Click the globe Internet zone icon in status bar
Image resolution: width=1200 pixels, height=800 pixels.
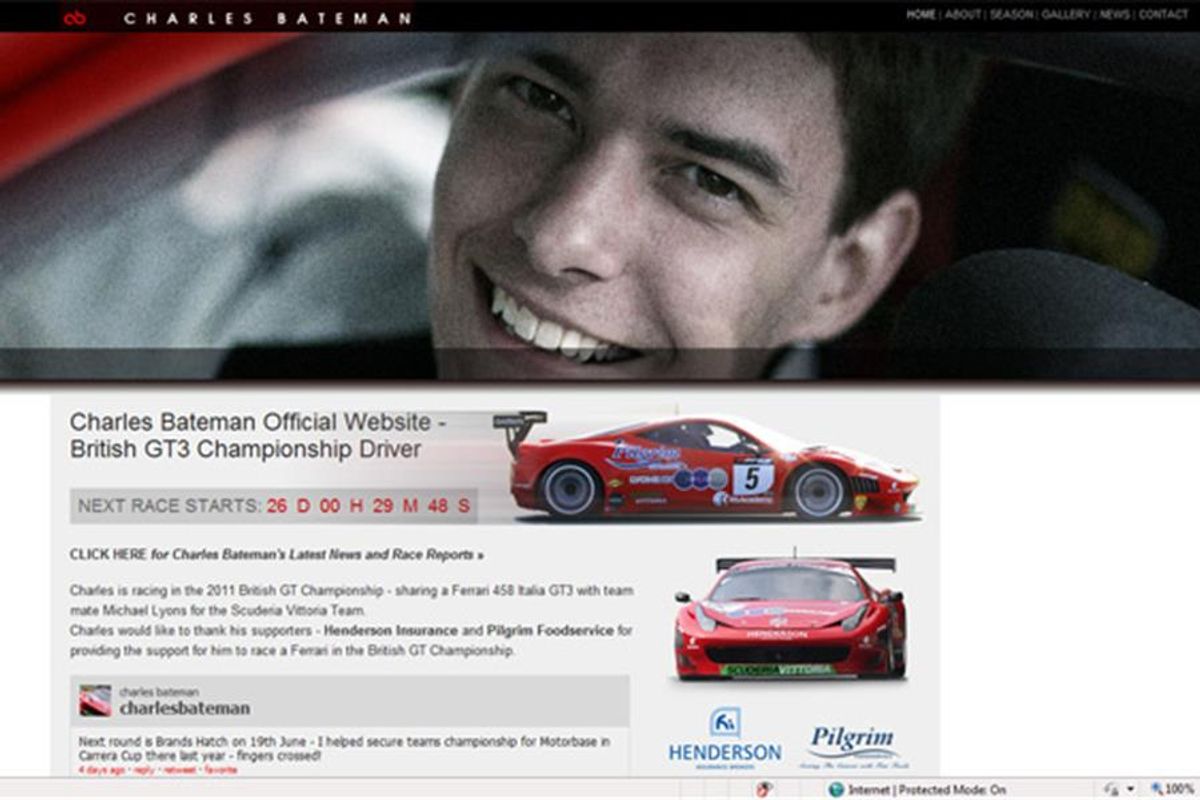[838, 787]
